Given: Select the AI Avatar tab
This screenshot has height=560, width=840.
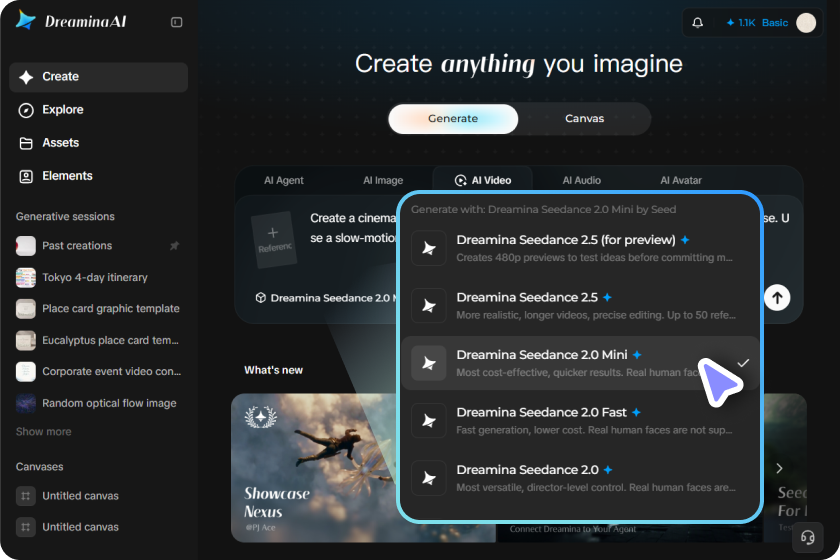Looking at the screenshot, I should pos(681,181).
